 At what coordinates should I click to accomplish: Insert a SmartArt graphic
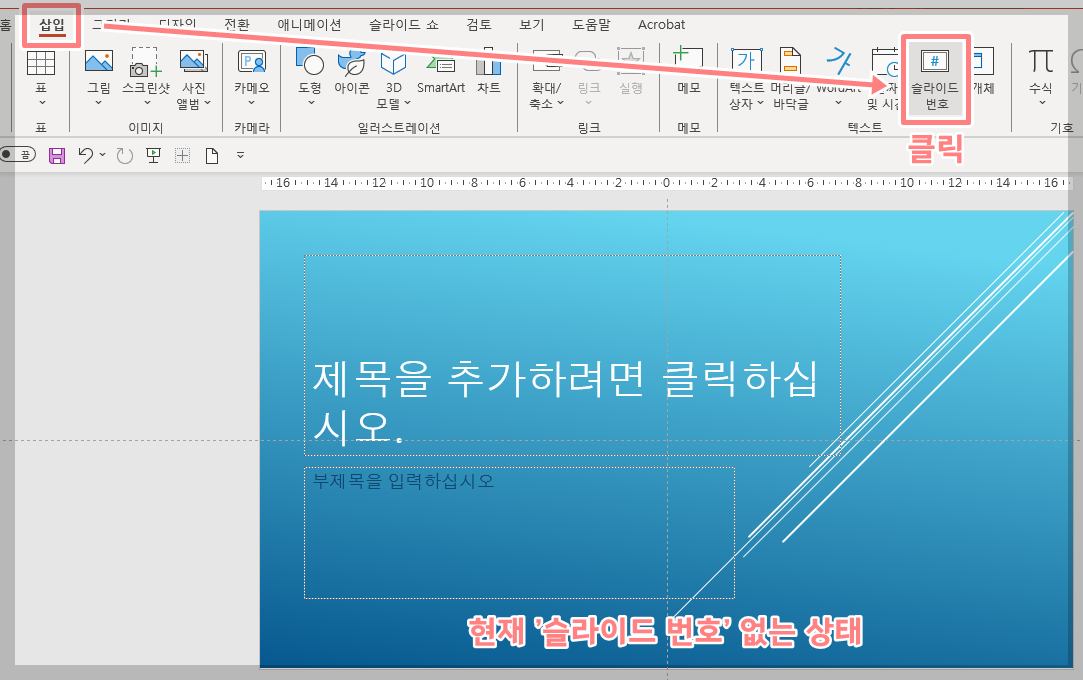pyautogui.click(x=440, y=75)
